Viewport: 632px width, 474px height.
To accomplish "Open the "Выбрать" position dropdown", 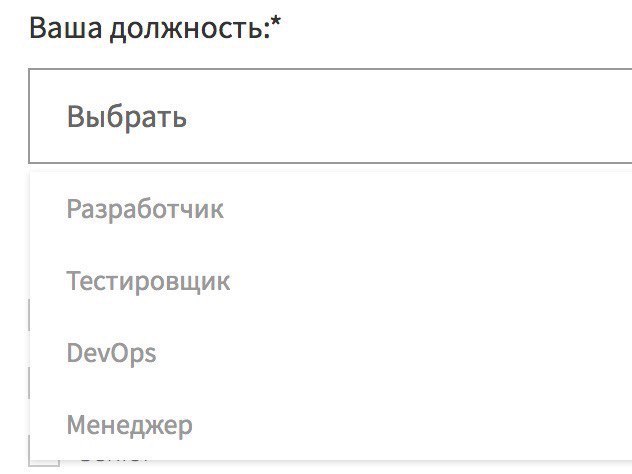I will (x=330, y=117).
